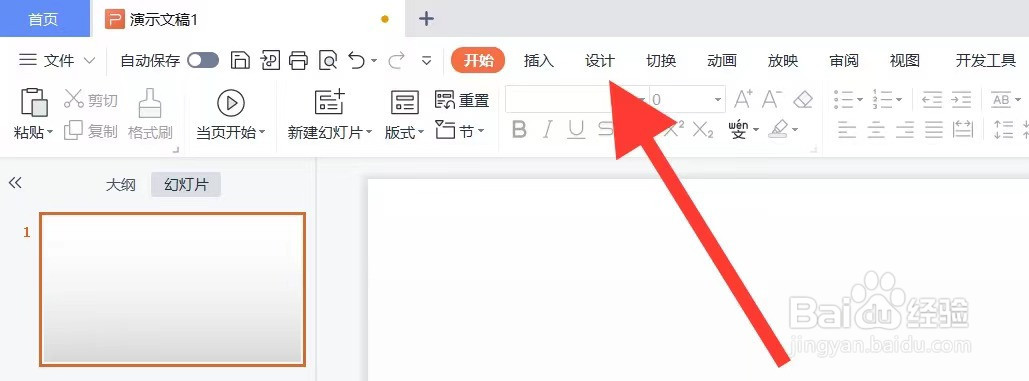Align text right icon

[x=905, y=130]
